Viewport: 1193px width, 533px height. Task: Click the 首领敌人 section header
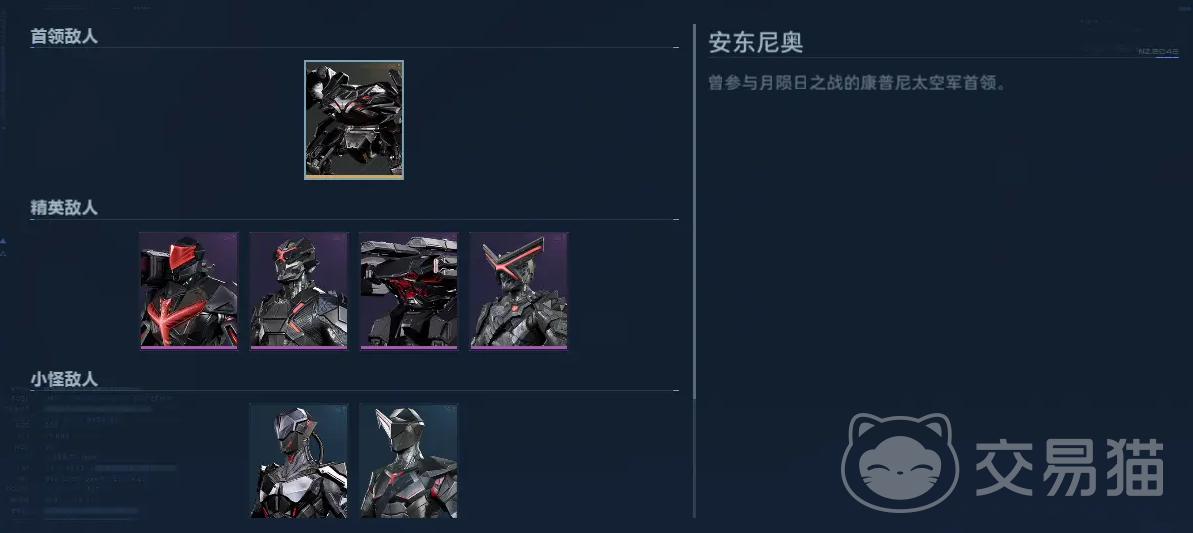[x=64, y=36]
